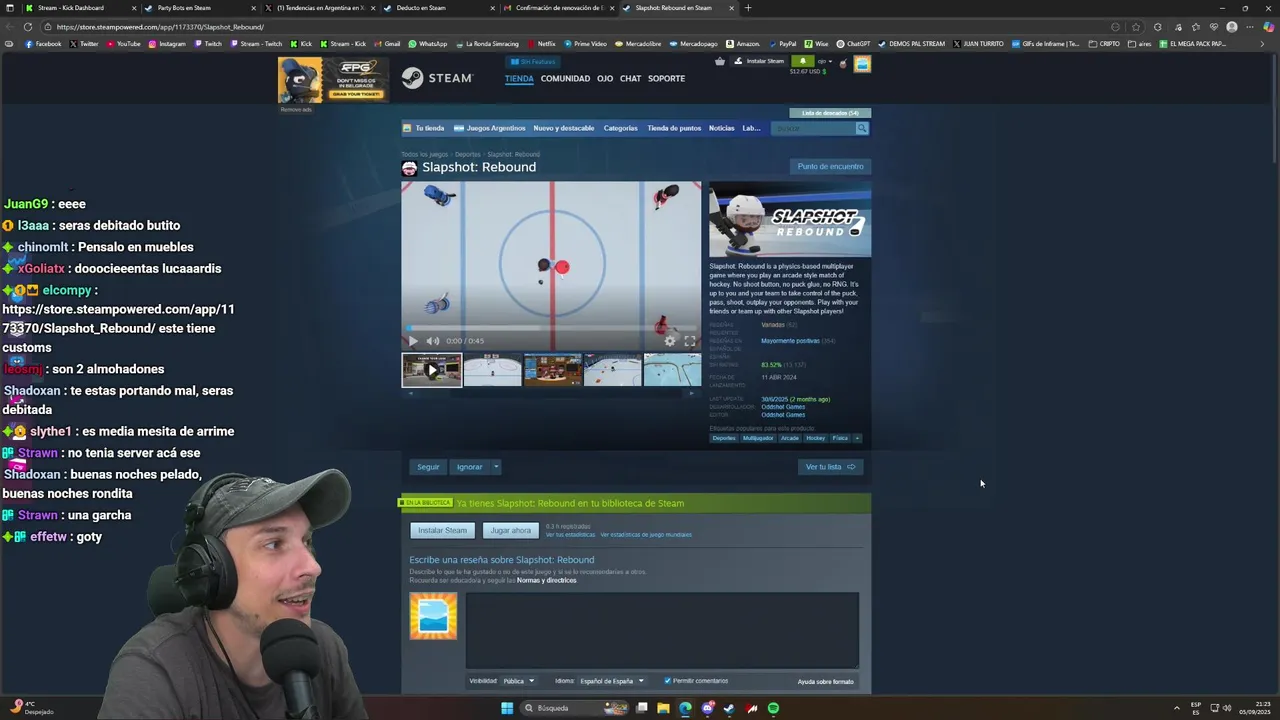Viewport: 1280px width, 720px height.
Task: Click Ver tus estadísticas link
Action: [570, 535]
